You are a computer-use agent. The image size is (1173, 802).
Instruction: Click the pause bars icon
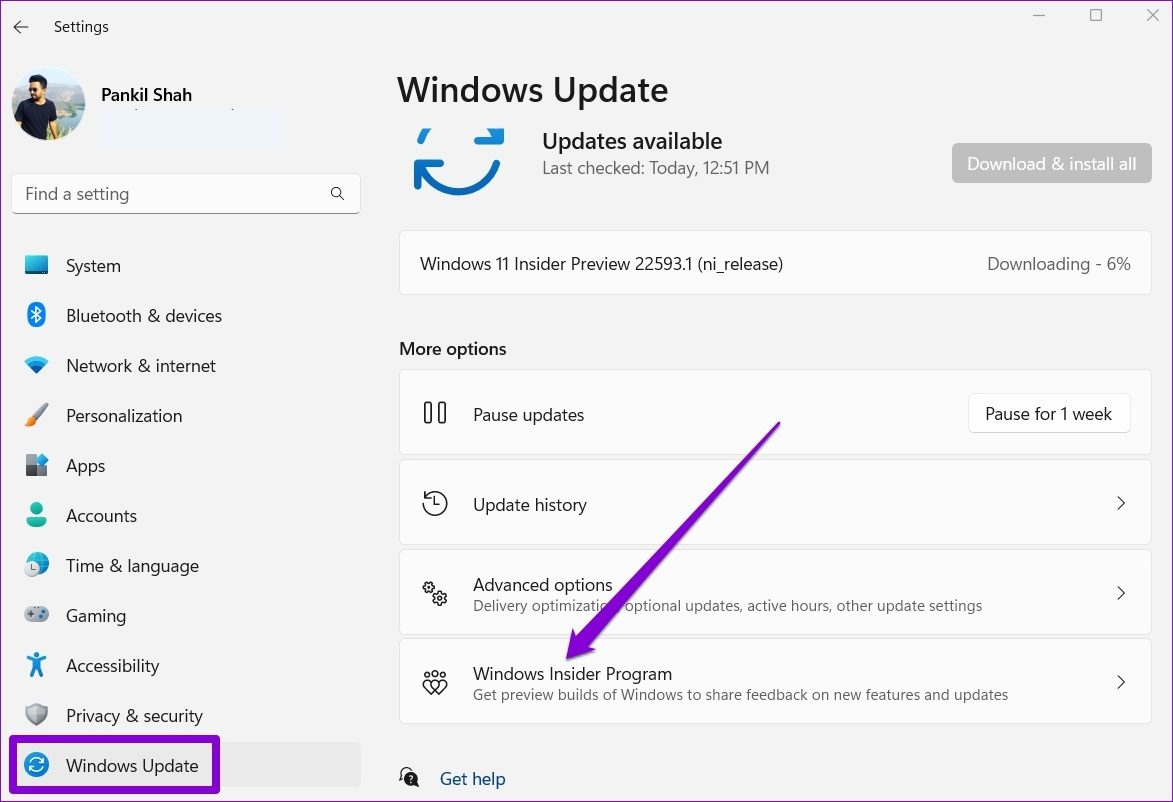click(x=435, y=413)
